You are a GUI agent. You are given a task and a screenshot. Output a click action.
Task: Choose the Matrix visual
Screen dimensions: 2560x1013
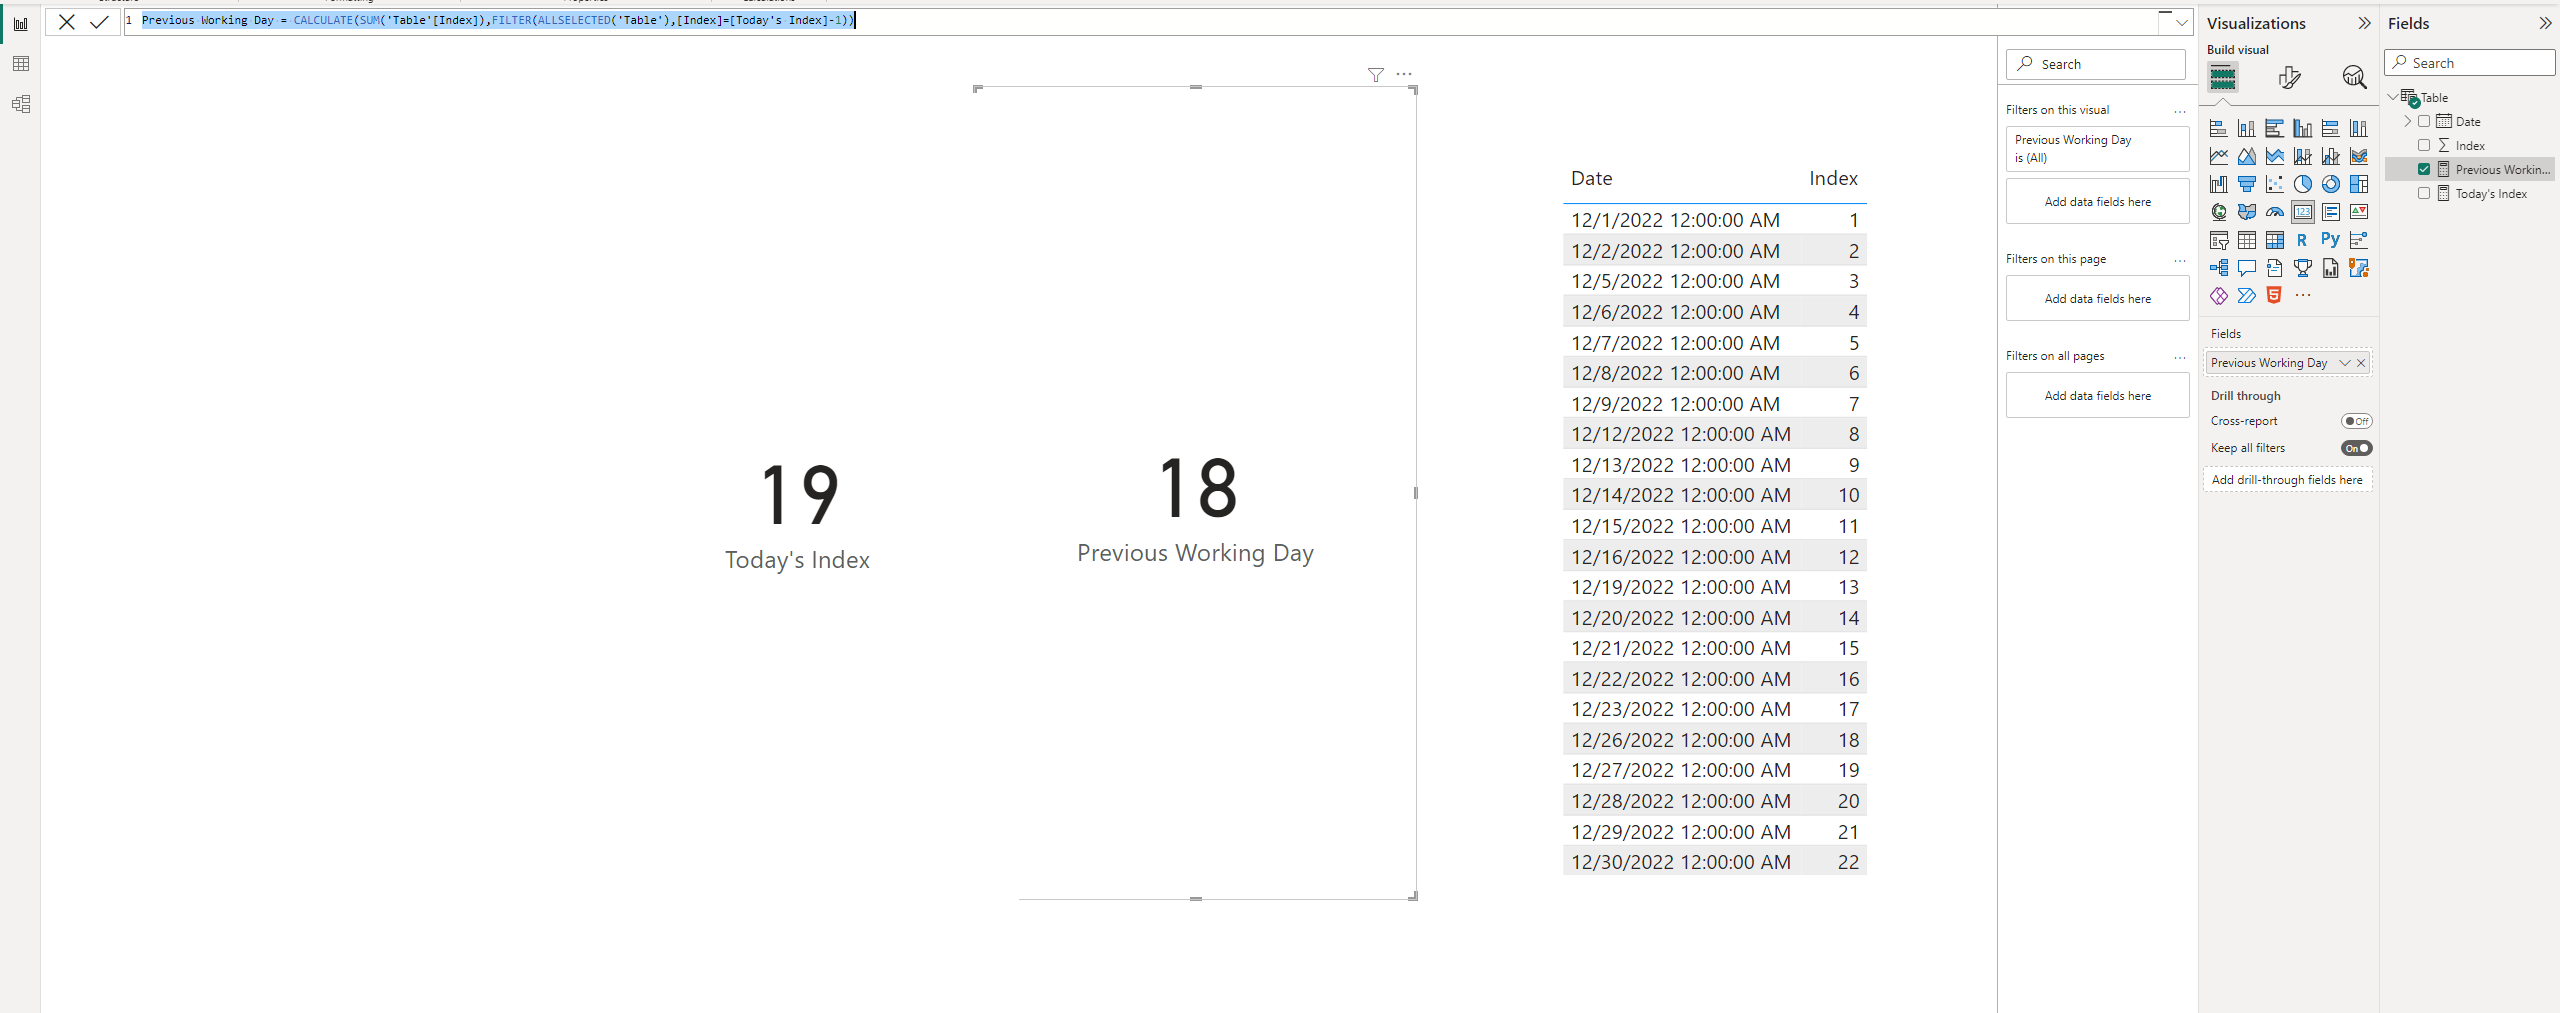2275,240
